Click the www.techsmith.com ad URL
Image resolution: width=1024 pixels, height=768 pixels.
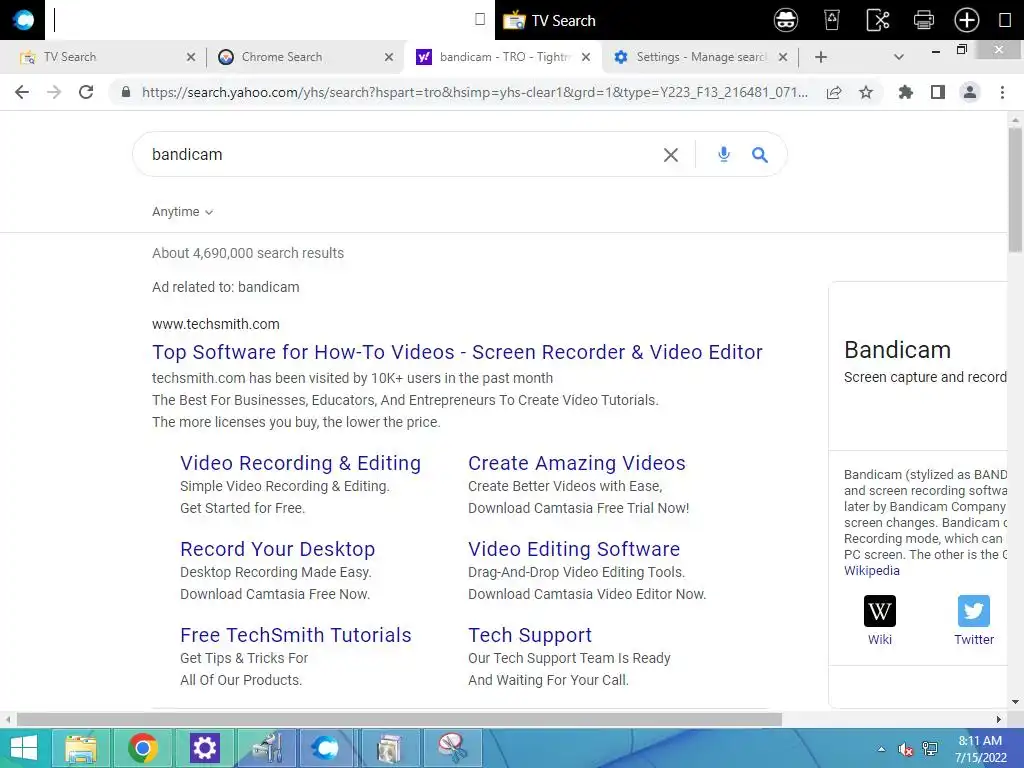tap(216, 324)
